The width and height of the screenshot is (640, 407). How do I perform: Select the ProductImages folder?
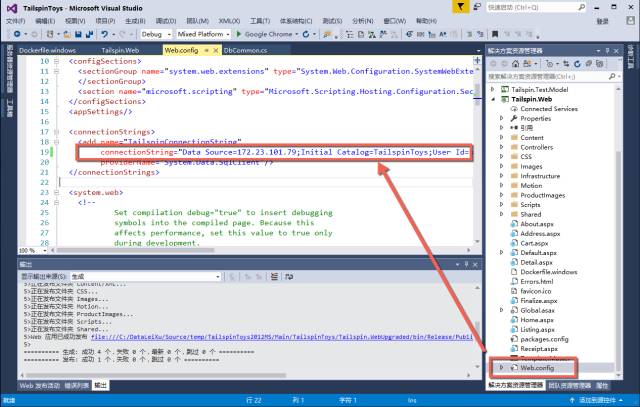pyautogui.click(x=542, y=195)
